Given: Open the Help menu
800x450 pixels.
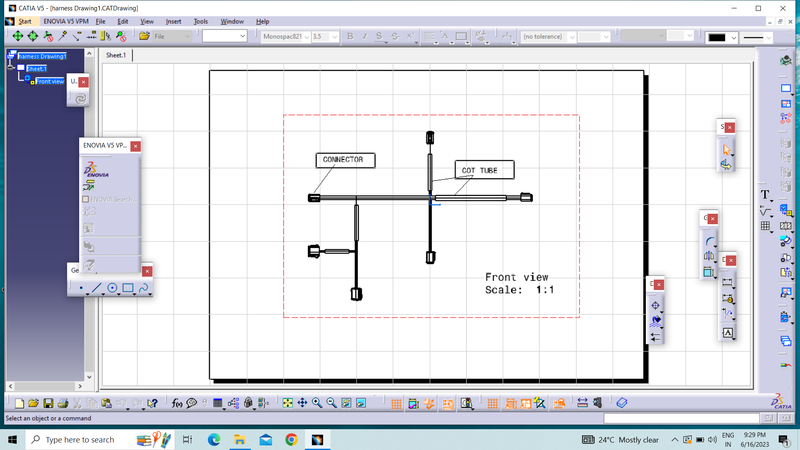Looking at the screenshot, I should point(262,21).
